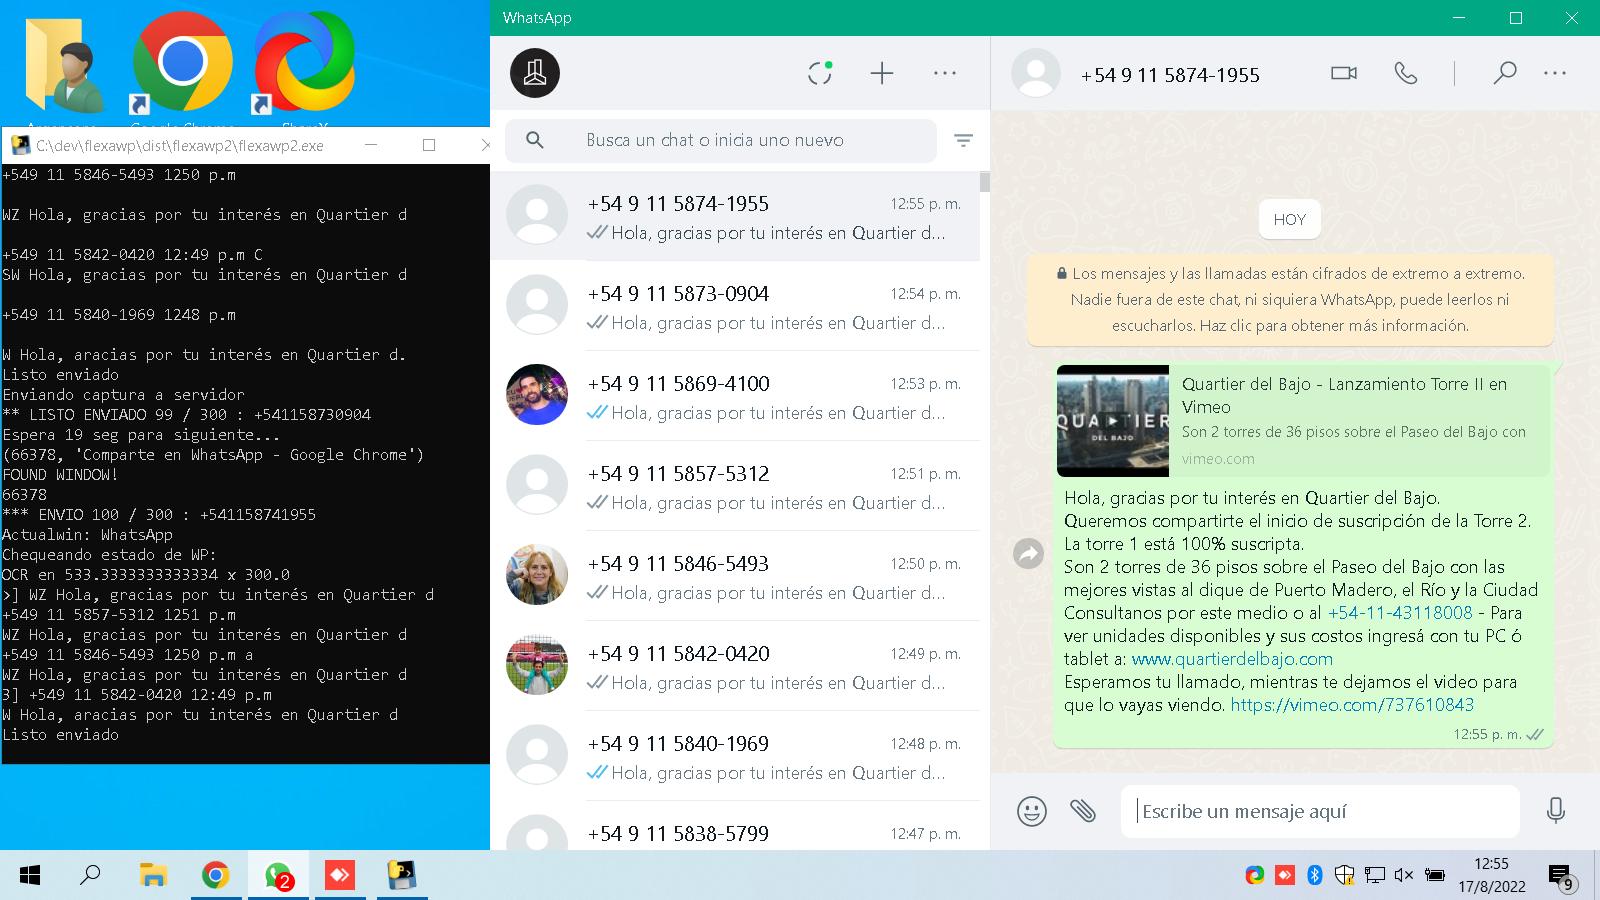Click the encryption notice banner
The height and width of the screenshot is (900, 1600).
point(1290,299)
